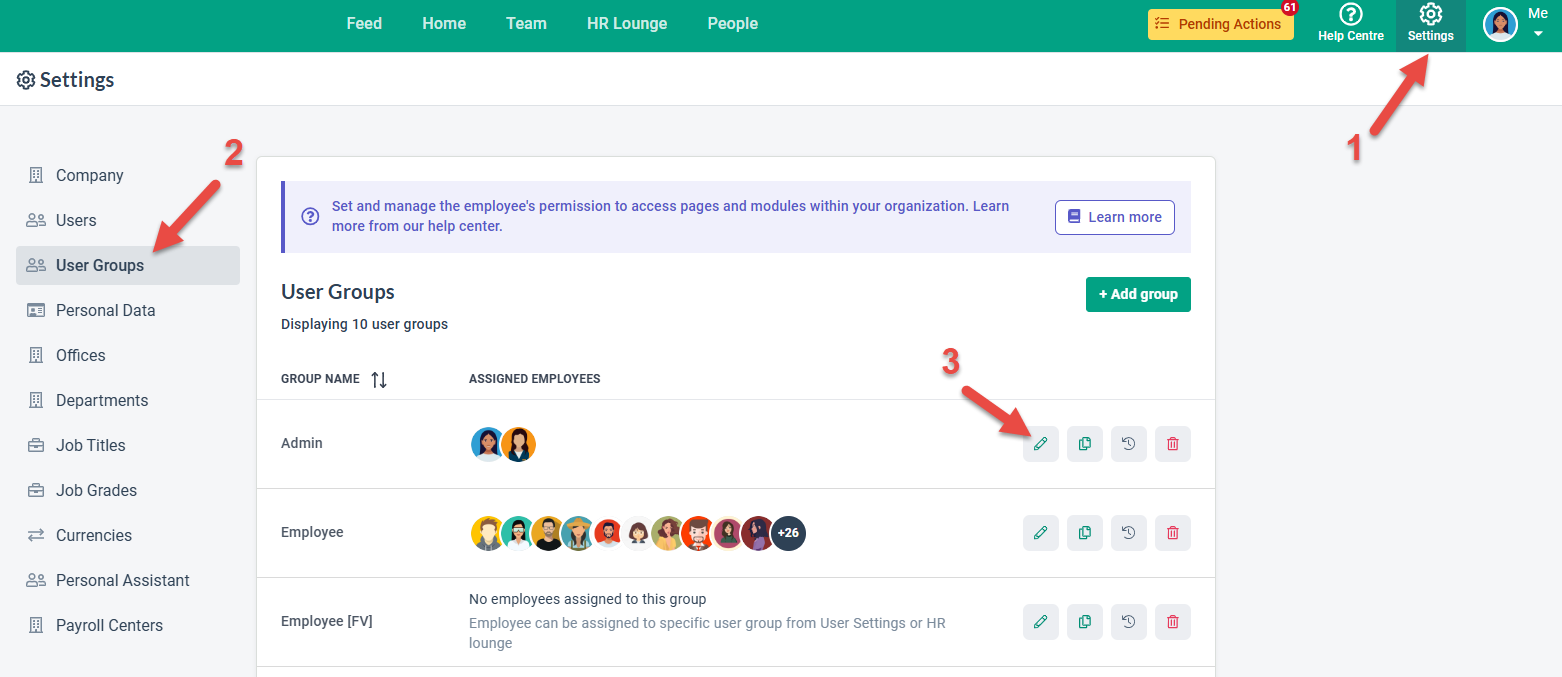Screen dimensions: 1562x677
Task: Duplicate the Employee user group
Action: pos(1084,532)
